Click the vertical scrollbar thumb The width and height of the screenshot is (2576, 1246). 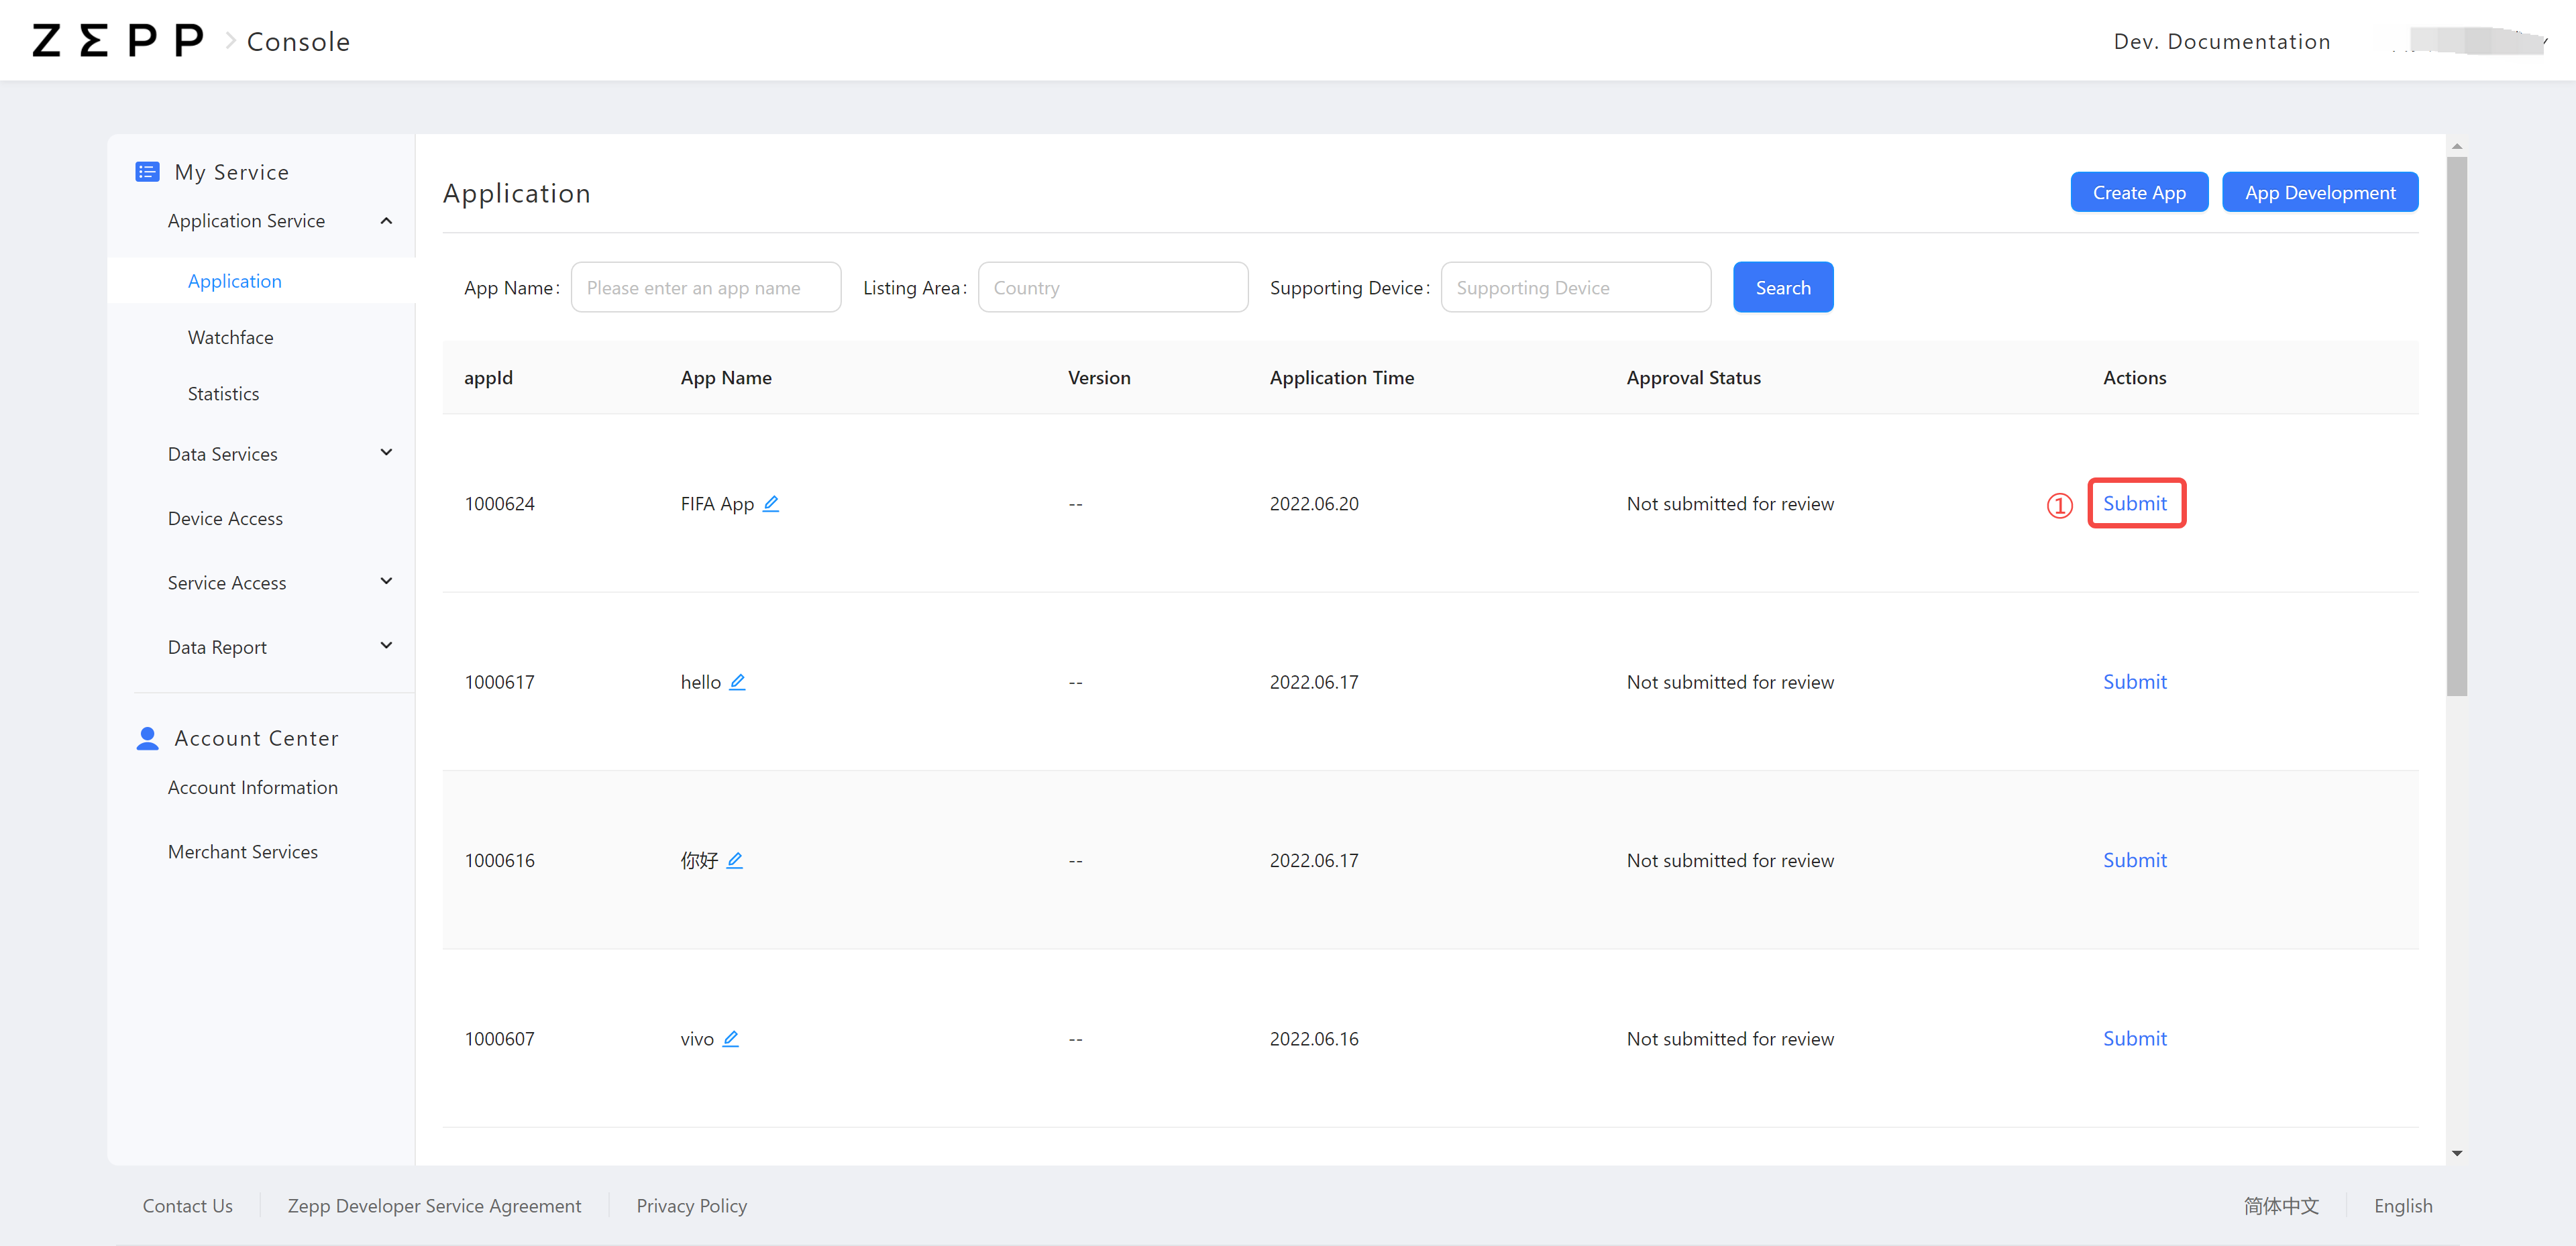click(x=2457, y=425)
